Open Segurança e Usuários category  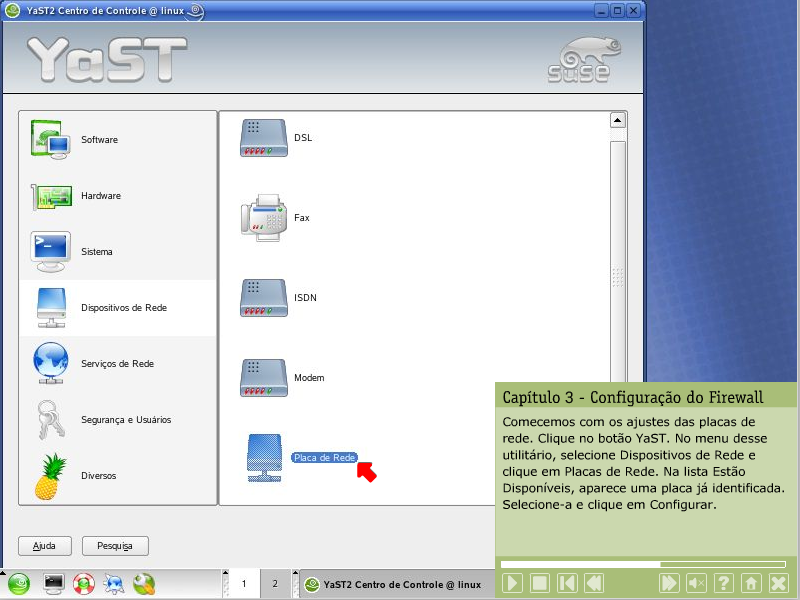tap(125, 420)
